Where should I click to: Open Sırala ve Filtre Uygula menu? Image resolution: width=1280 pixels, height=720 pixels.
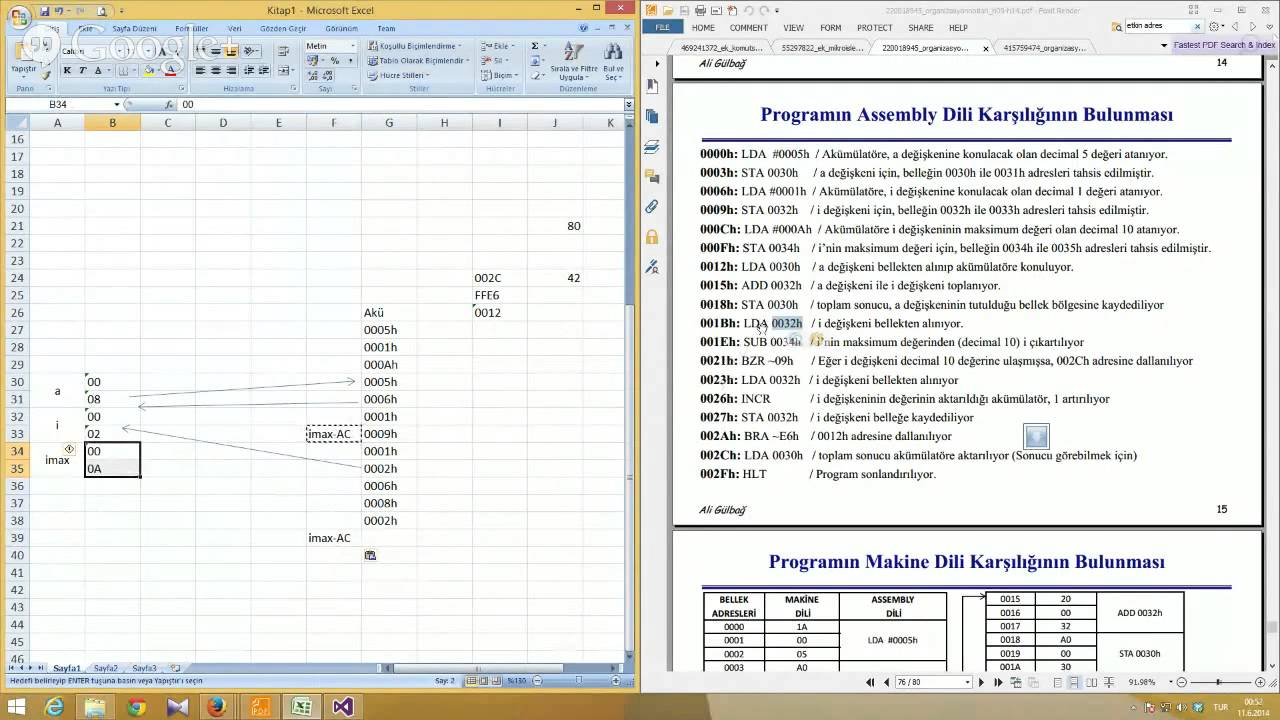[x=573, y=61]
